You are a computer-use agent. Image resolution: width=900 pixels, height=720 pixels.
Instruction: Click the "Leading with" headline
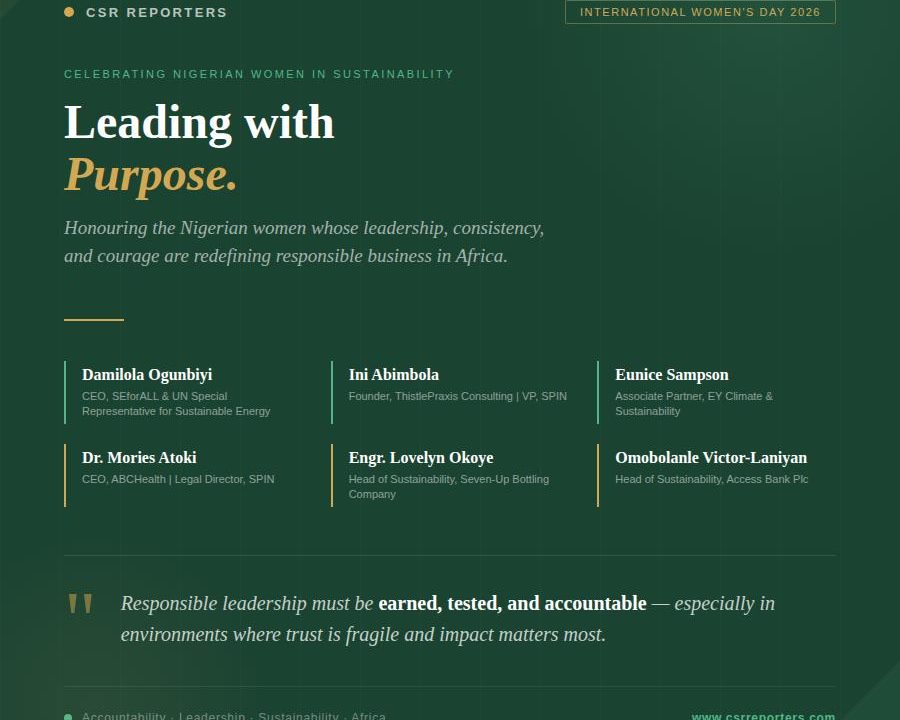[x=199, y=122]
